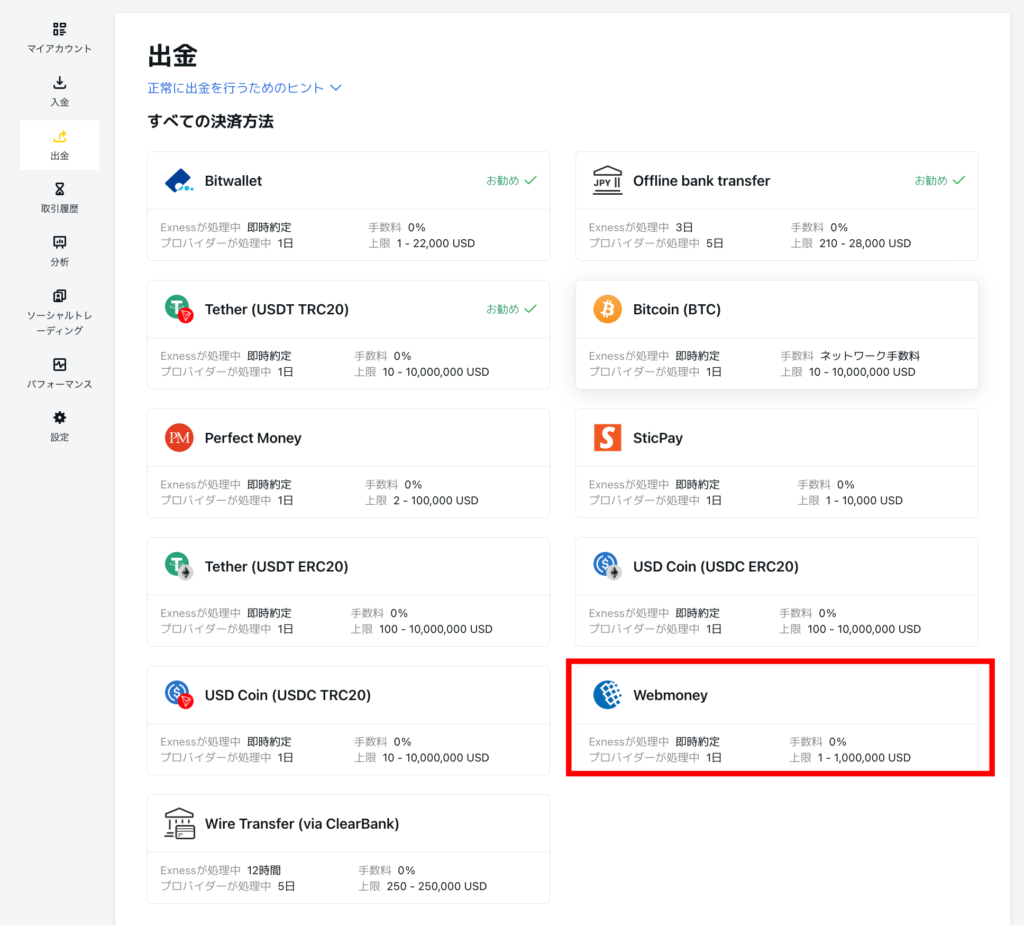Click お勧め badge on Tether TRC20 card
Viewport: 1024px width, 925px height.
pyautogui.click(x=511, y=309)
